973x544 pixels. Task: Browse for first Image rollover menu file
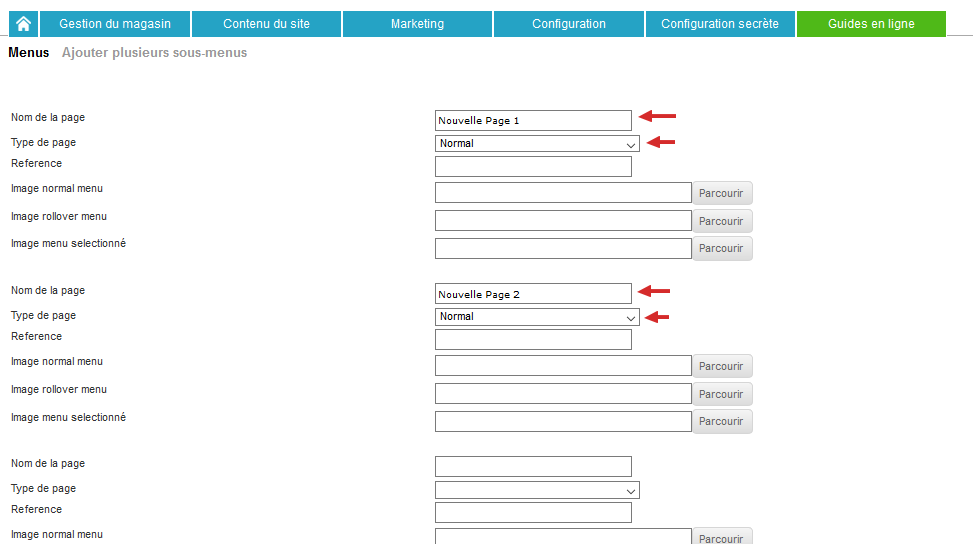tap(722, 221)
